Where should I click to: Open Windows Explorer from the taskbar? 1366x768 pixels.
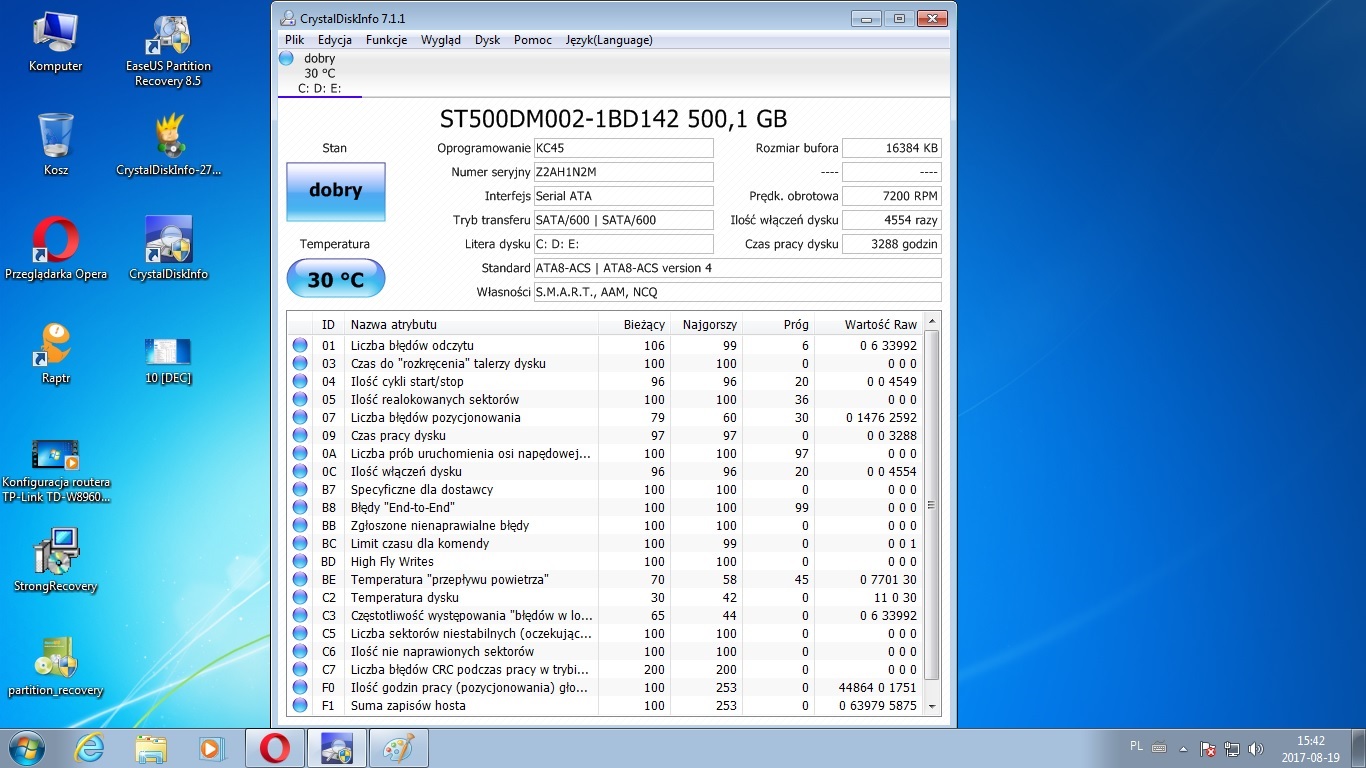click(x=151, y=748)
